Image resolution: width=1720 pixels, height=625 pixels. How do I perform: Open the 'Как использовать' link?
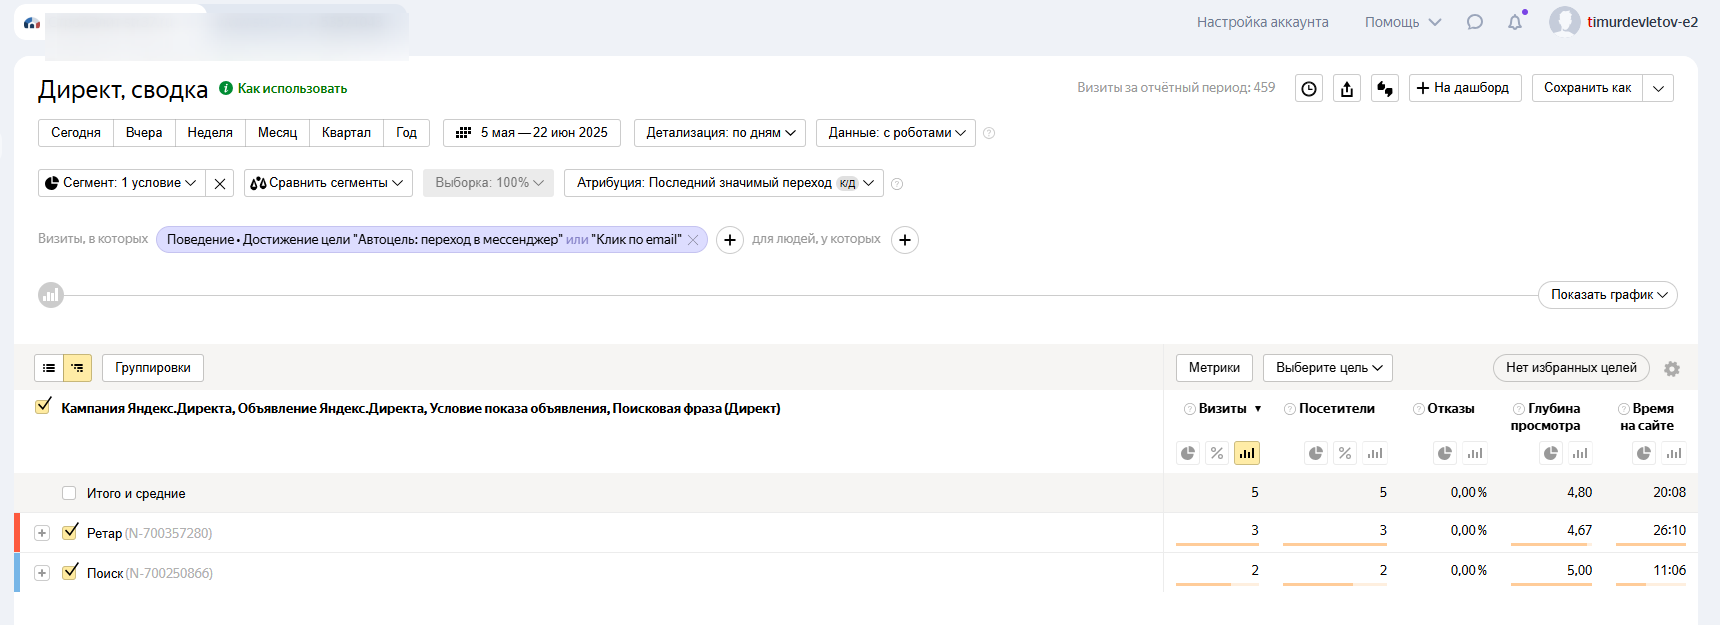[x=292, y=88]
